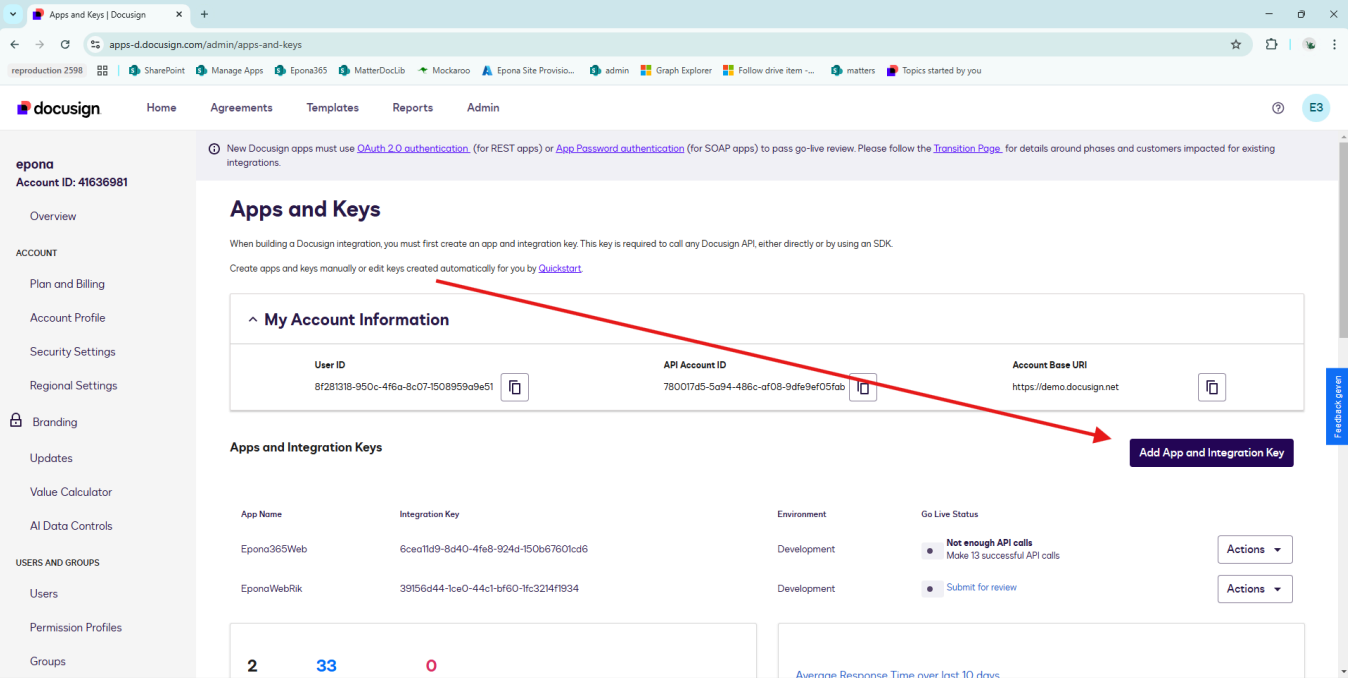Open Value Calculator
The image size is (1348, 678).
[x=71, y=492]
